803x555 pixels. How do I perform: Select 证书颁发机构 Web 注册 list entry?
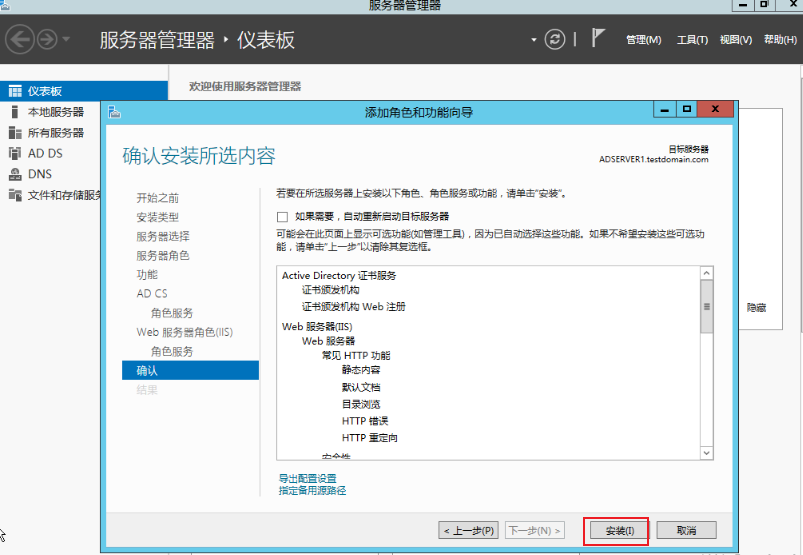[x=353, y=307]
